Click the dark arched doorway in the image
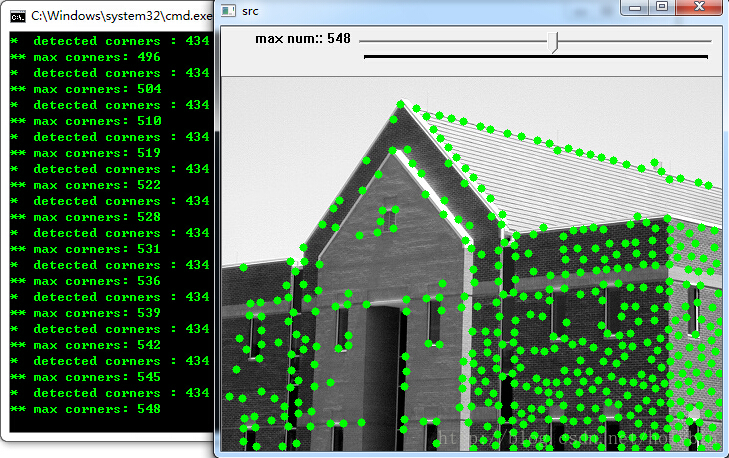Screen dimensions: 729x458 pos(381,370)
